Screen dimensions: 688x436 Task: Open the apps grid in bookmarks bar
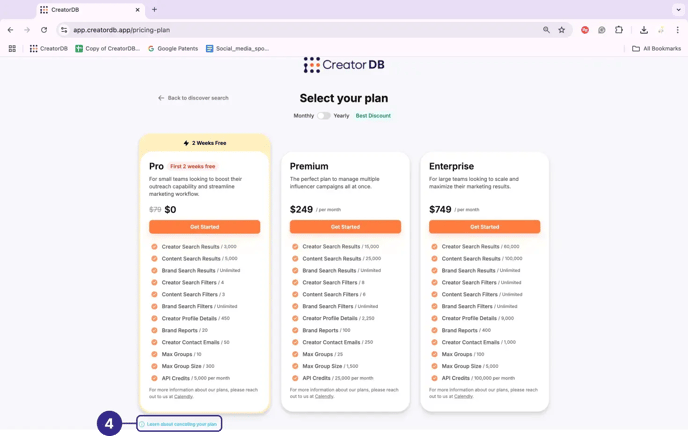pos(12,49)
